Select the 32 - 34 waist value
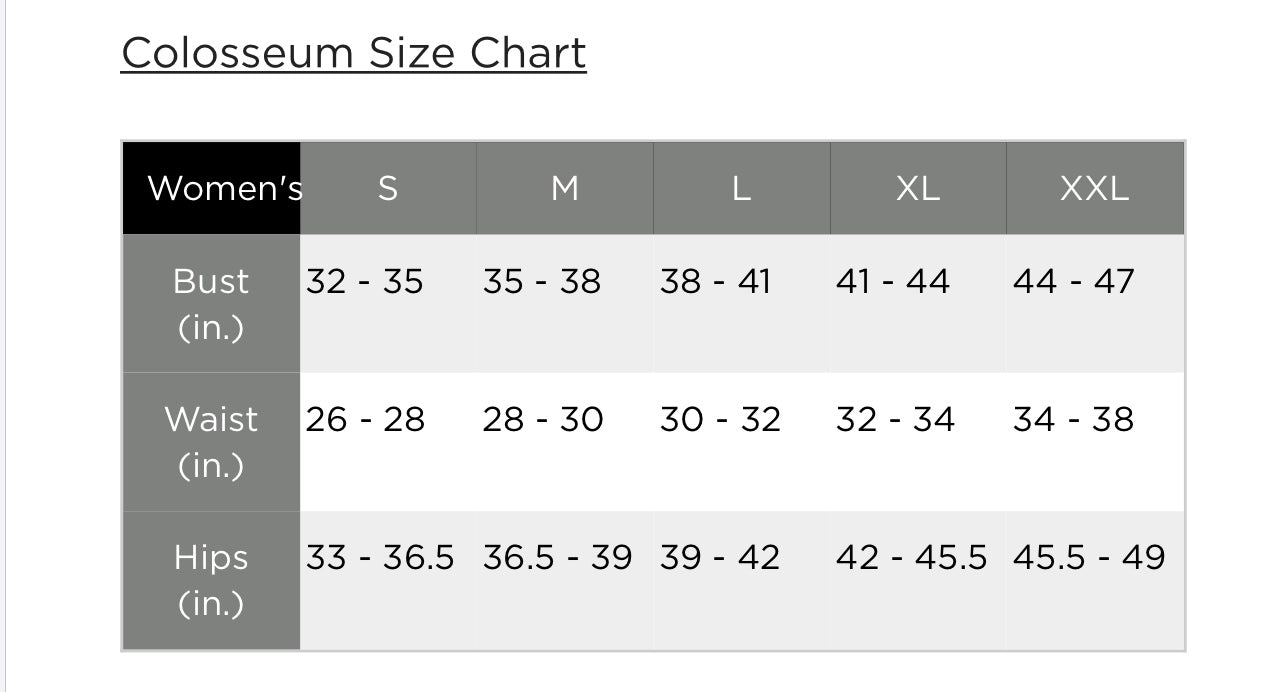The height and width of the screenshot is (692, 1263). [895, 420]
